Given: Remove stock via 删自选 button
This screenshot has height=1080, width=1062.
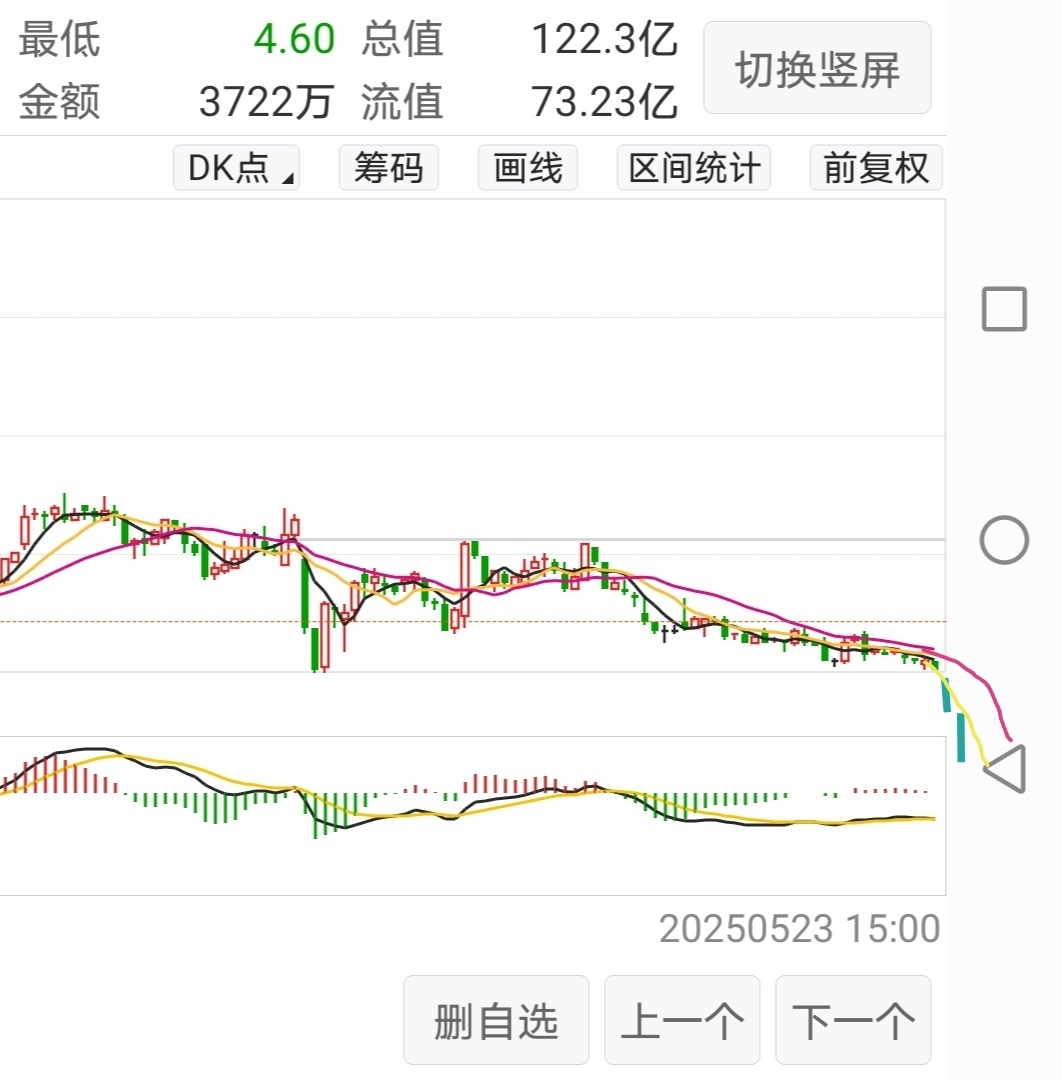Looking at the screenshot, I should pos(496,1020).
